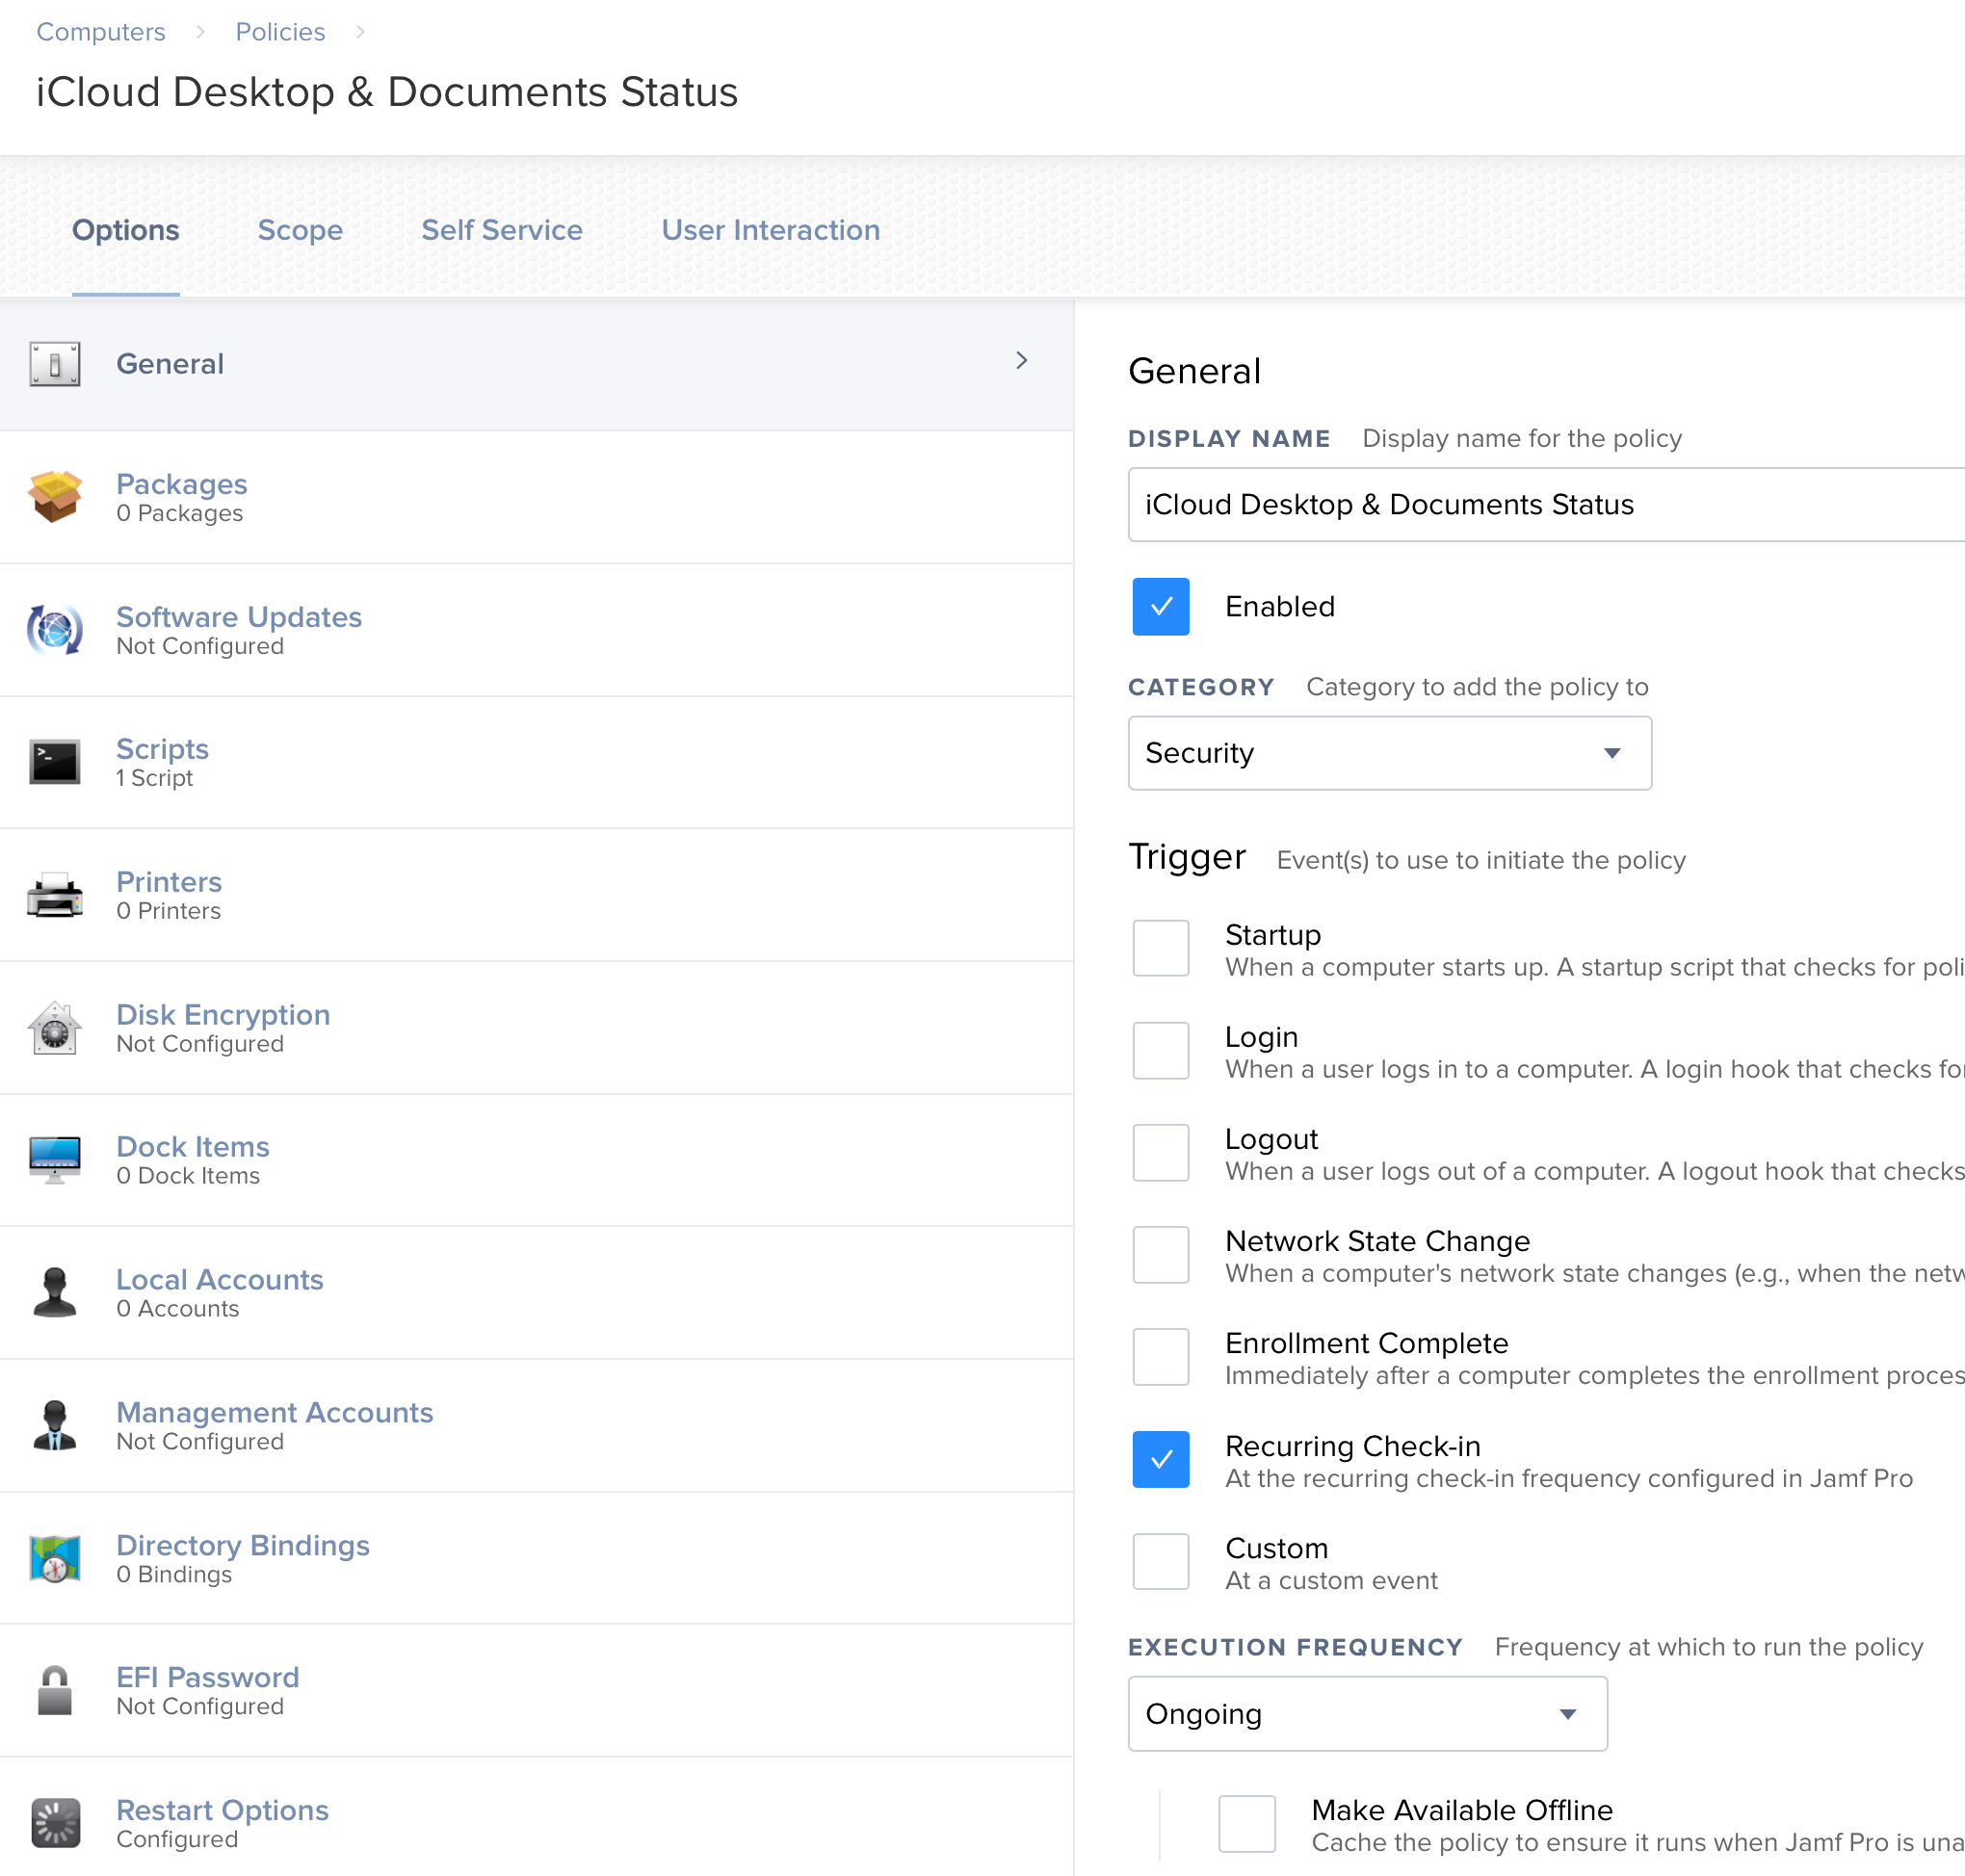Open the Dock Items payload section
This screenshot has width=1965, height=1876.
point(537,1160)
